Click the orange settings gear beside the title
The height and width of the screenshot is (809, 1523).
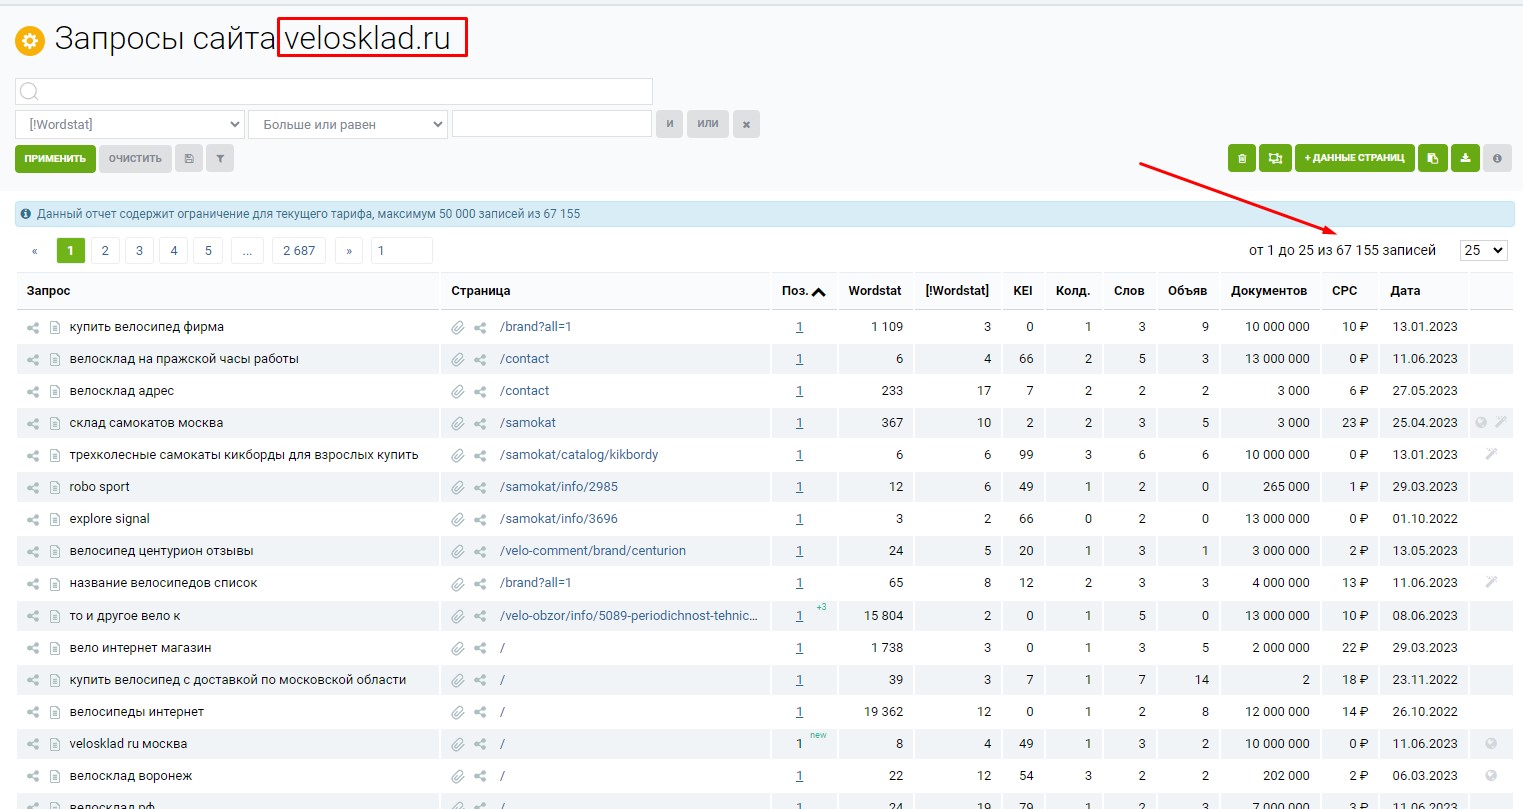(x=30, y=41)
